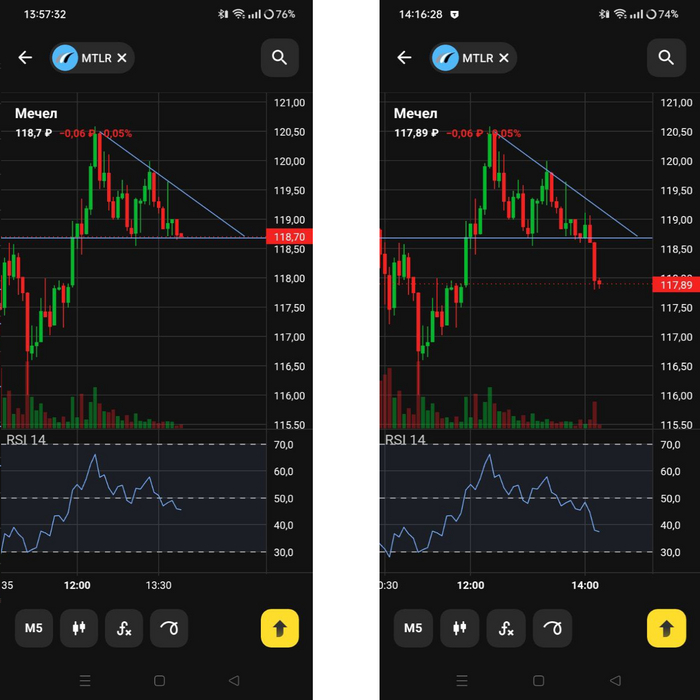Change M5 interval in the 14:16 screenshot
Viewport: 700px width, 700px height.
[x=413, y=628]
